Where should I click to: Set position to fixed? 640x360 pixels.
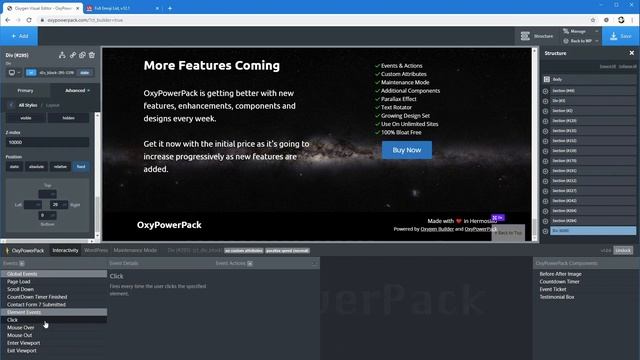[x=81, y=167]
